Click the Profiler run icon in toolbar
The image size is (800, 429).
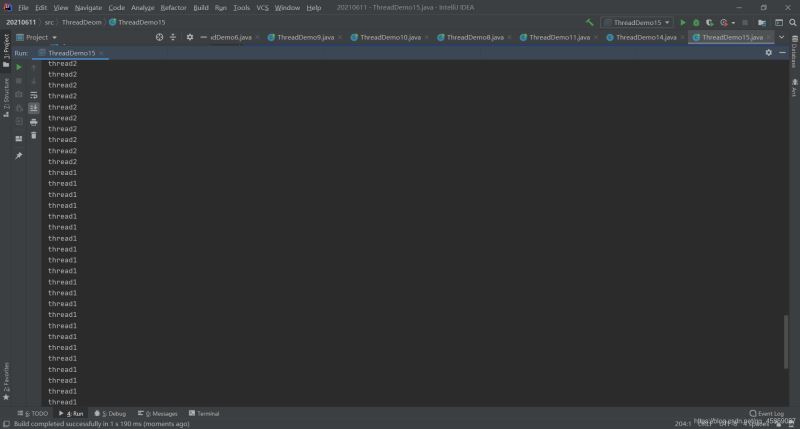723,22
